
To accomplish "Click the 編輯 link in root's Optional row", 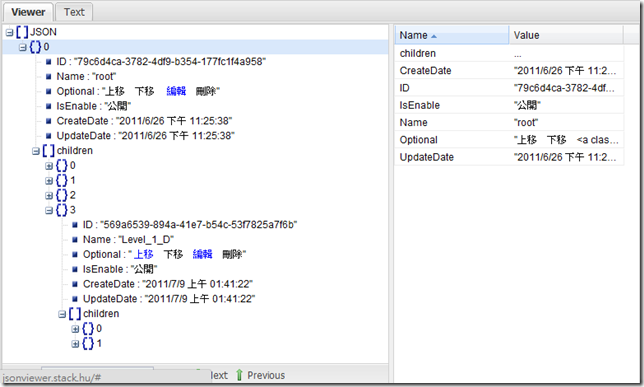I will (x=176, y=91).
